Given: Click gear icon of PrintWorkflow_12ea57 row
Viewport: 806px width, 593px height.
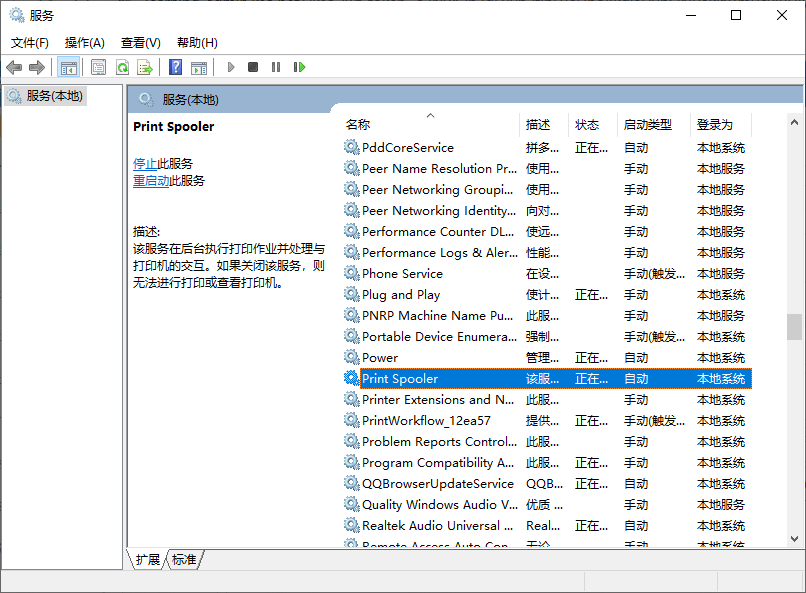Looking at the screenshot, I should [352, 420].
